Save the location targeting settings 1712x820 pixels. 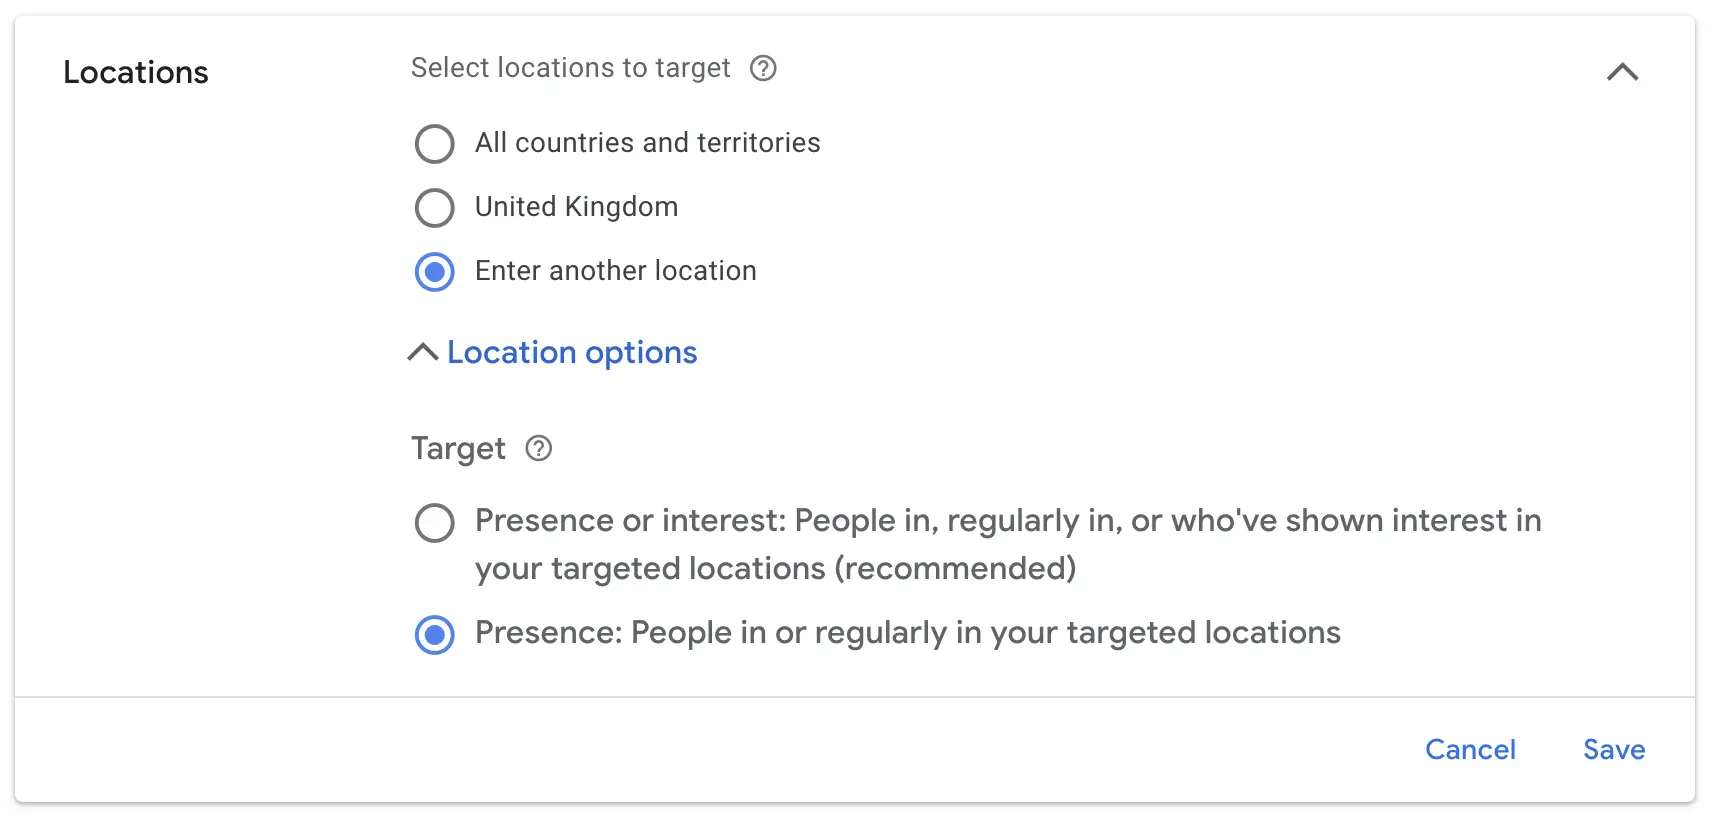pyautogui.click(x=1613, y=749)
